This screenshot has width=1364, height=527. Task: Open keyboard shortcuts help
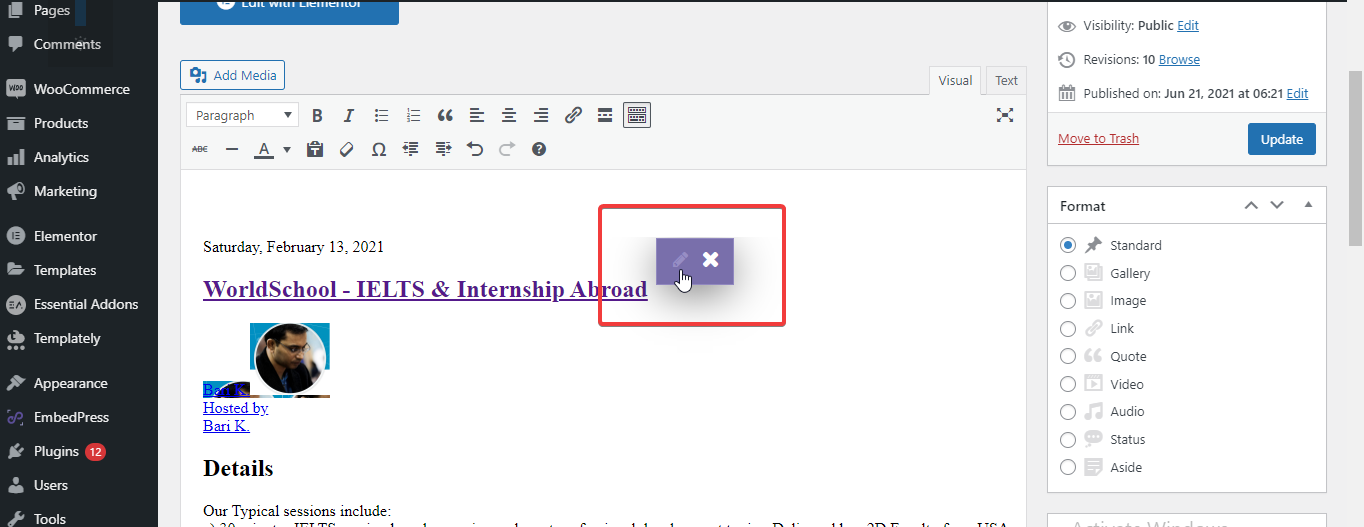click(539, 149)
